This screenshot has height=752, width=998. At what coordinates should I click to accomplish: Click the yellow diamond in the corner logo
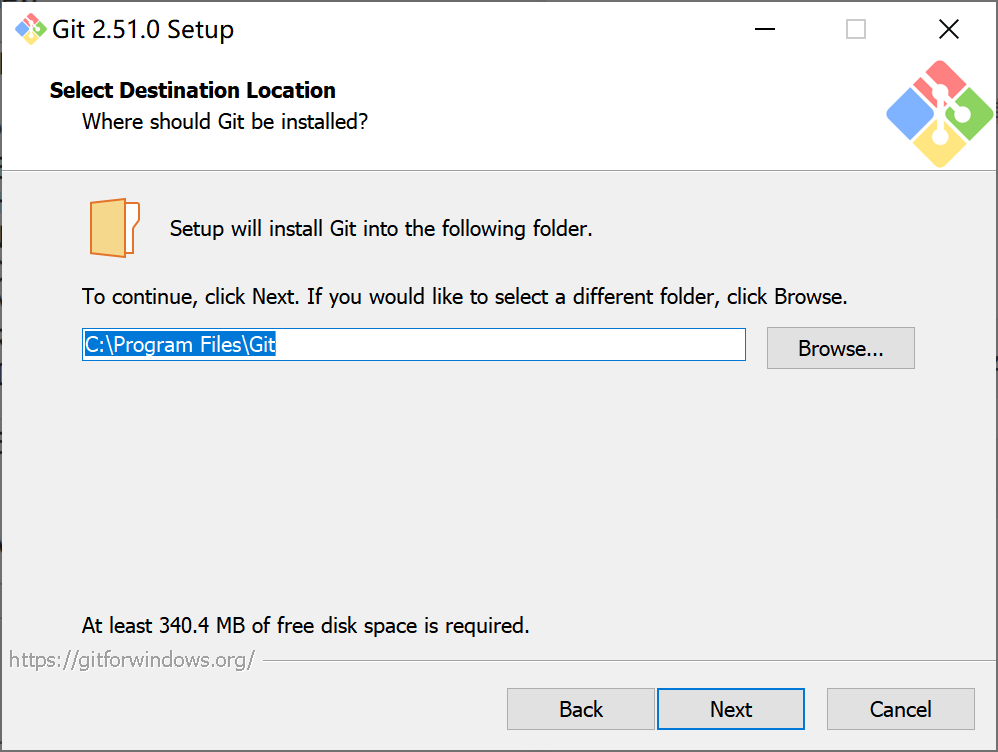click(x=932, y=152)
